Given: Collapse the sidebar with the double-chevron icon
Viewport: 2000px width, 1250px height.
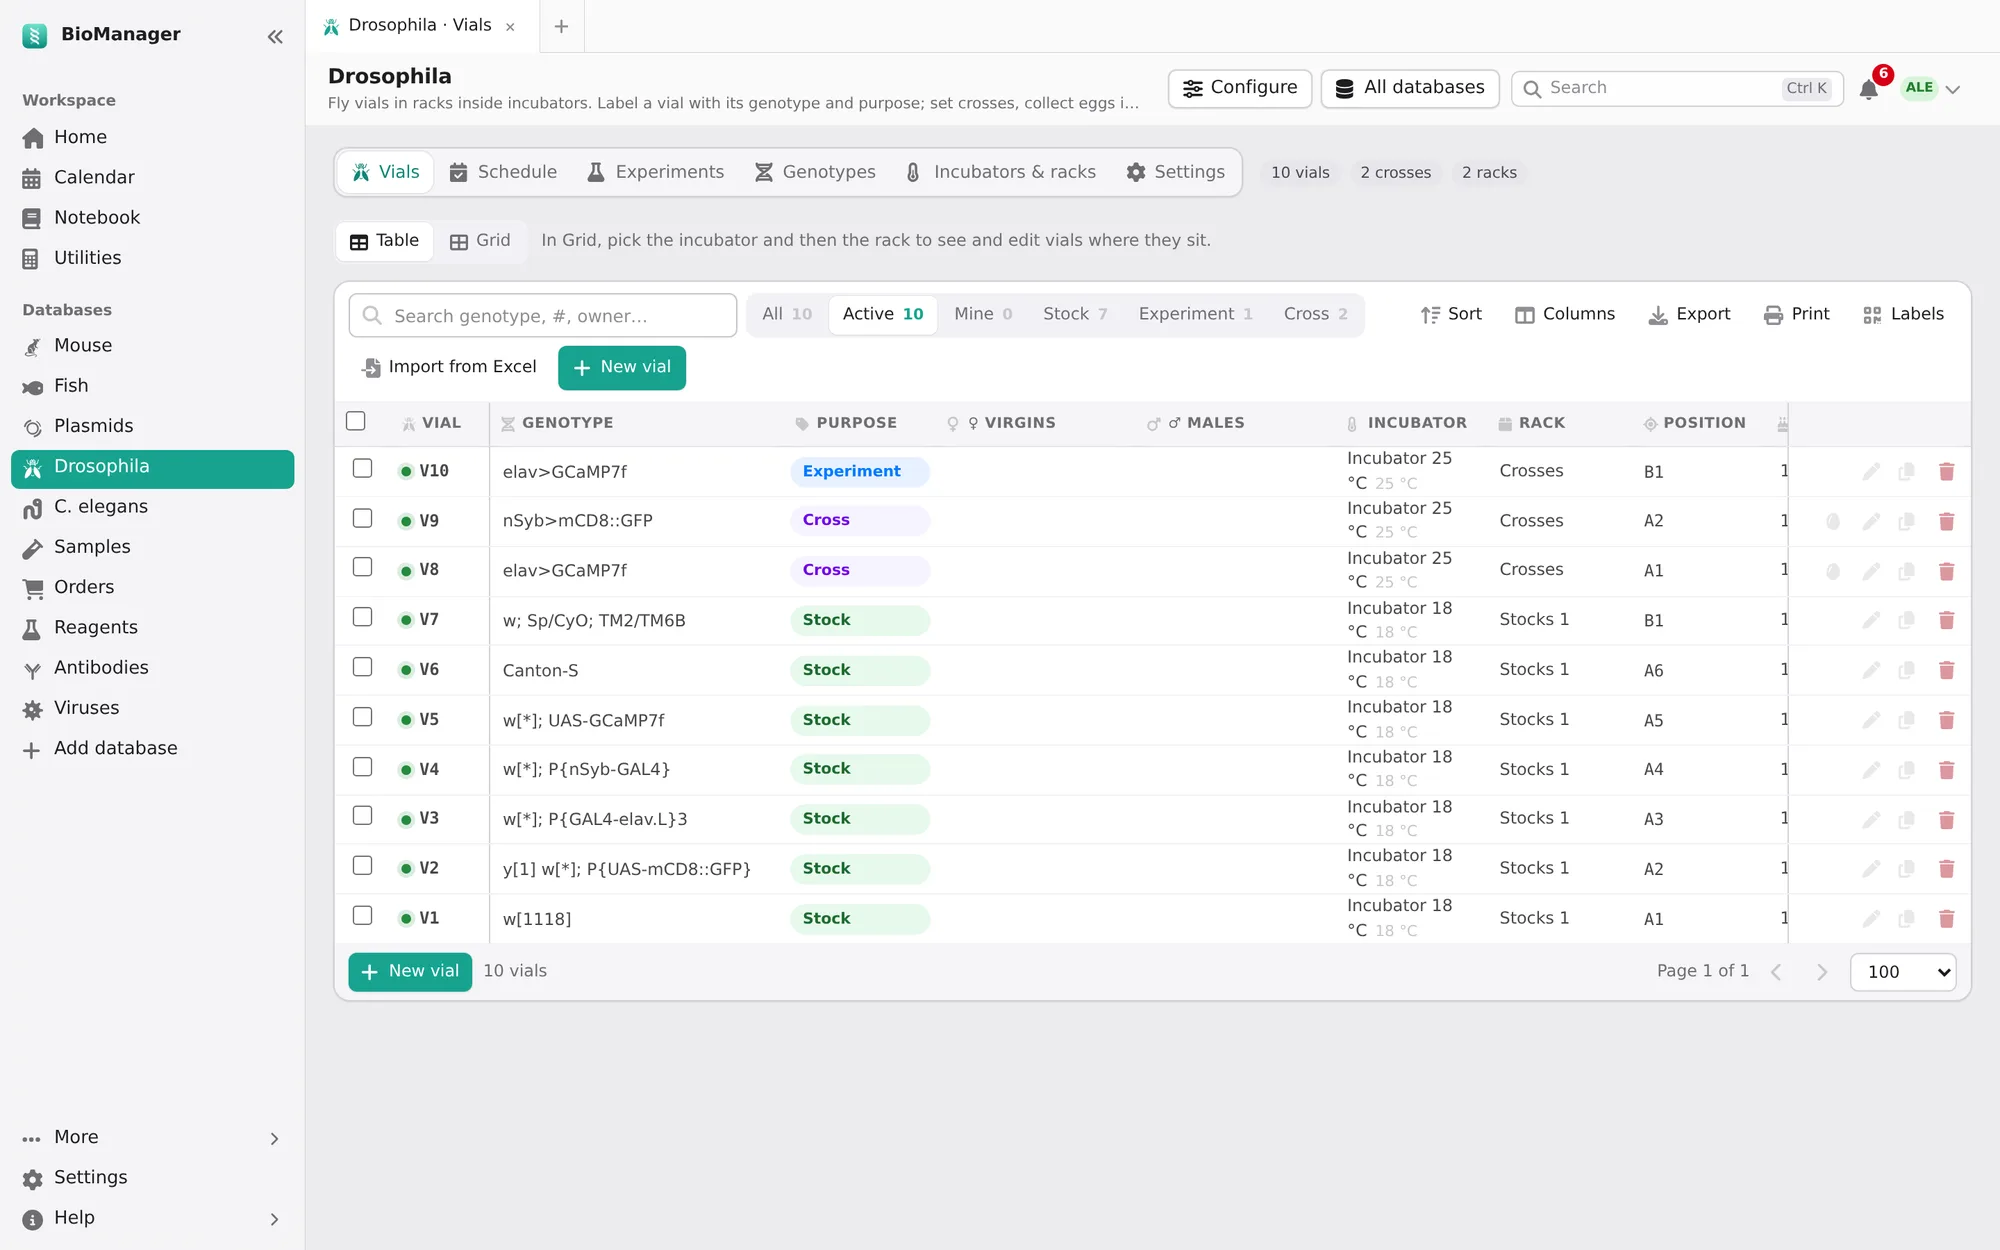Looking at the screenshot, I should (275, 37).
